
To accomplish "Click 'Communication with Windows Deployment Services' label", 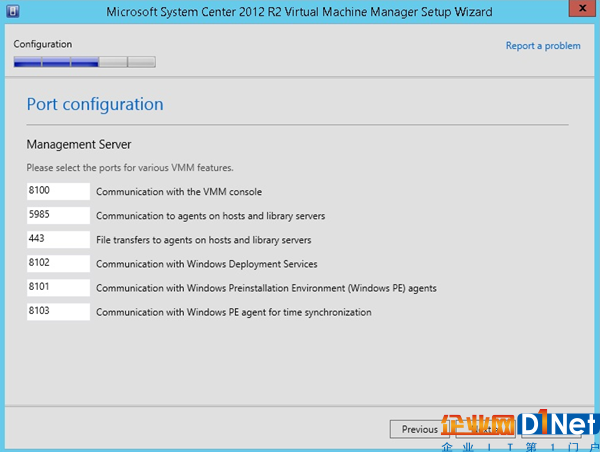I will click(x=207, y=264).
